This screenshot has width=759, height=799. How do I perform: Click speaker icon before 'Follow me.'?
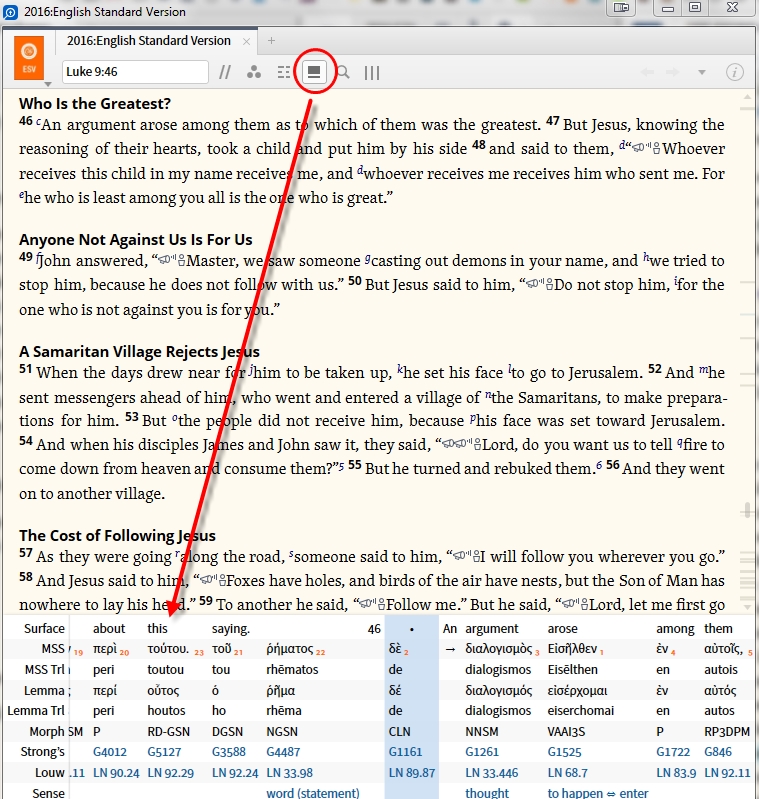(x=372, y=604)
